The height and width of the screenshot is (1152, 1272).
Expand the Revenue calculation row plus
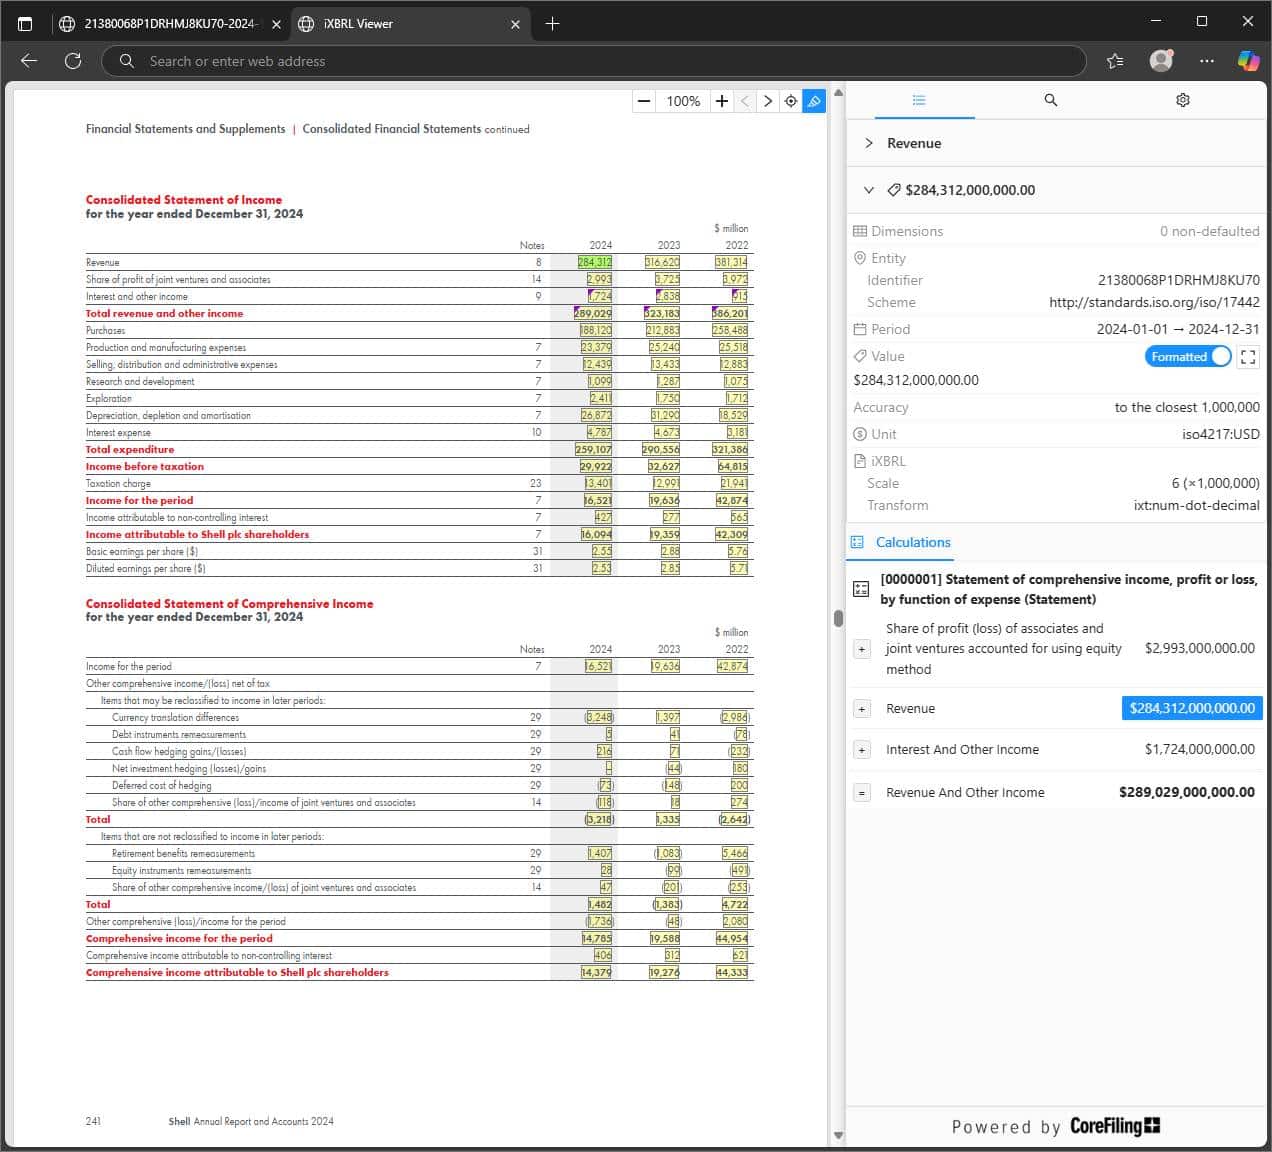tap(862, 709)
